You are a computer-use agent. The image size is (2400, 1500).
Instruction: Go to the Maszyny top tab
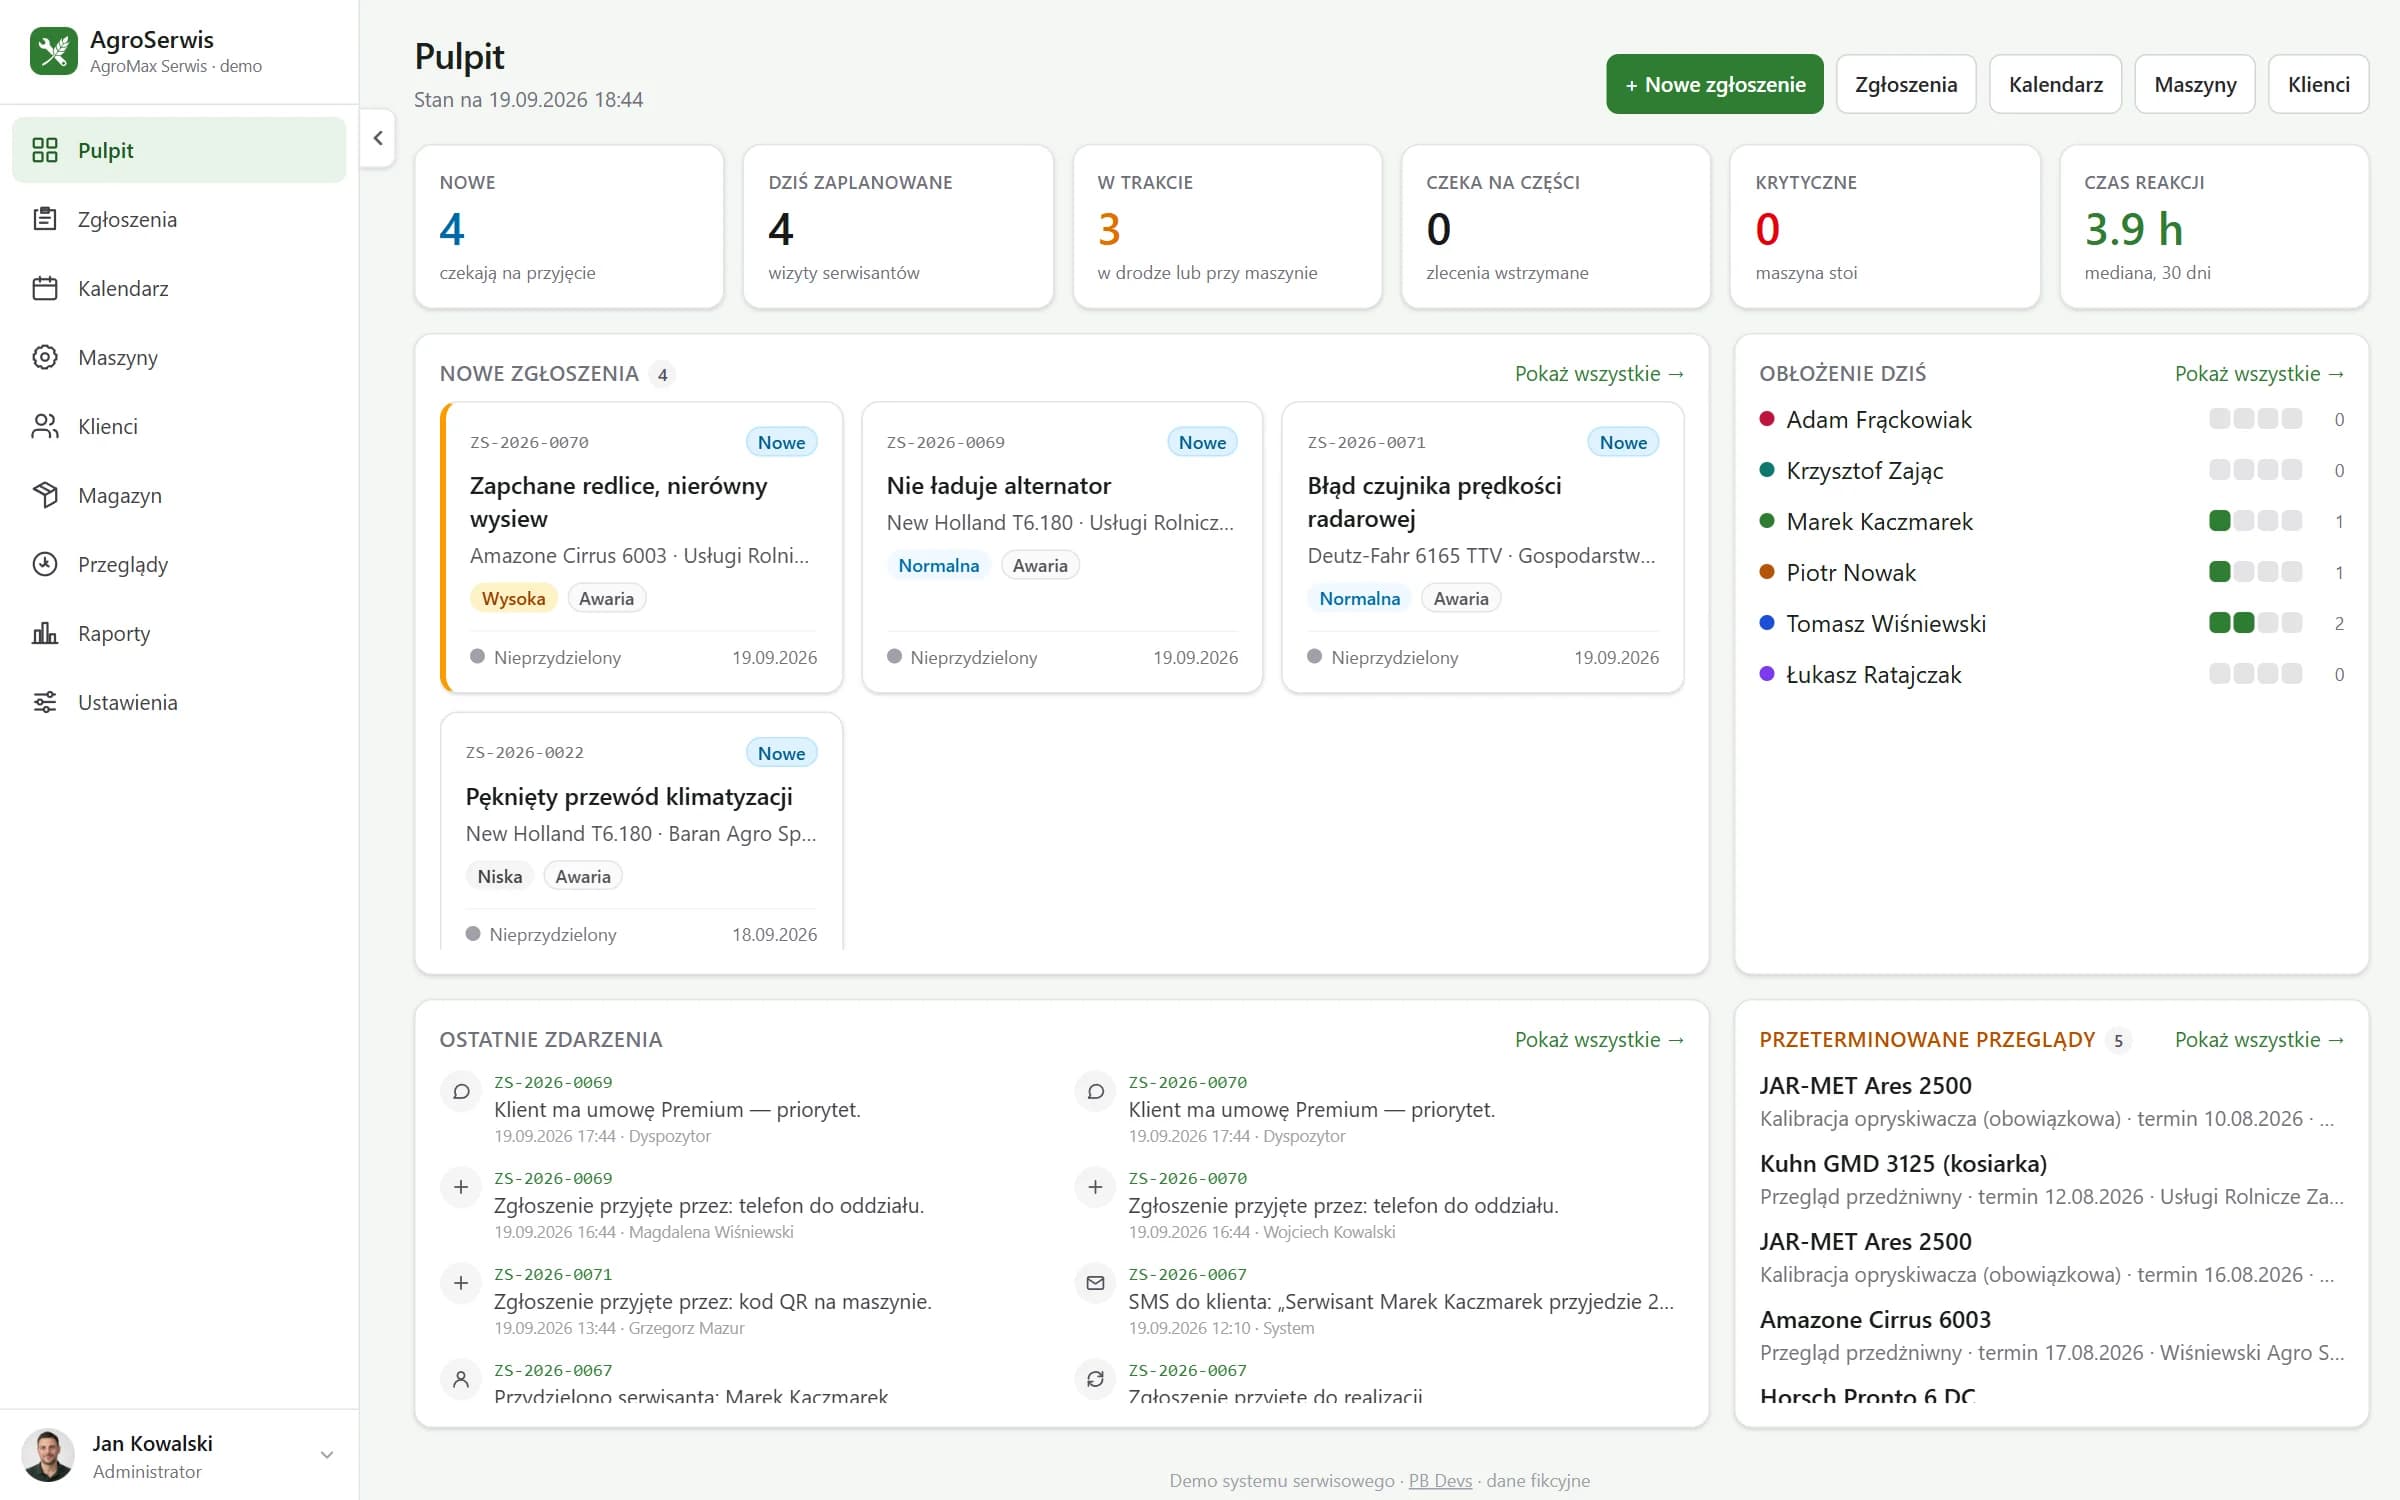point(2195,84)
